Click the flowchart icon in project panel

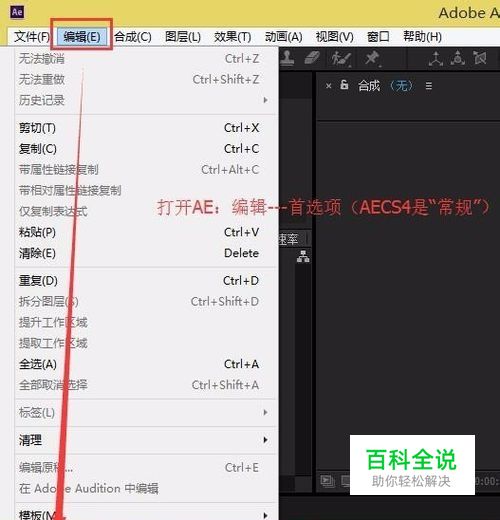pos(303,256)
